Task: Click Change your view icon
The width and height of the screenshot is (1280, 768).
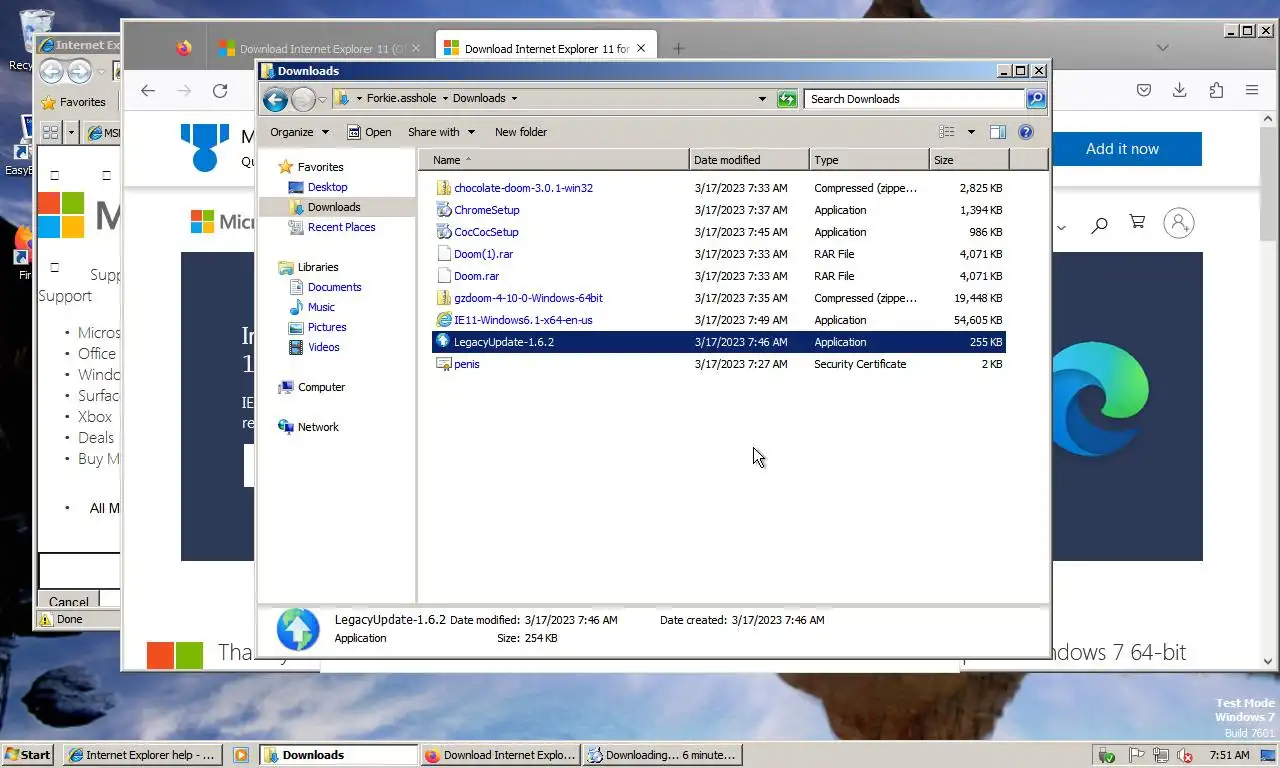Action: tap(947, 132)
